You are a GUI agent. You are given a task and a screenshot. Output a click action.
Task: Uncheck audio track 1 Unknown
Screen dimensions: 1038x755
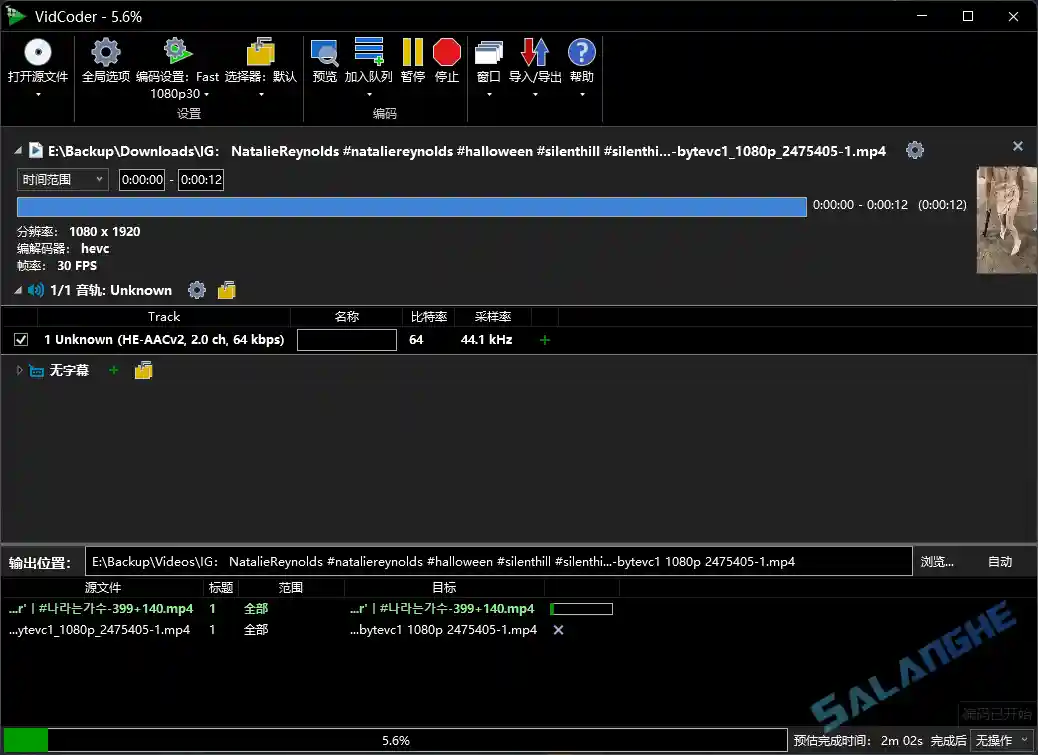pyautogui.click(x=21, y=339)
